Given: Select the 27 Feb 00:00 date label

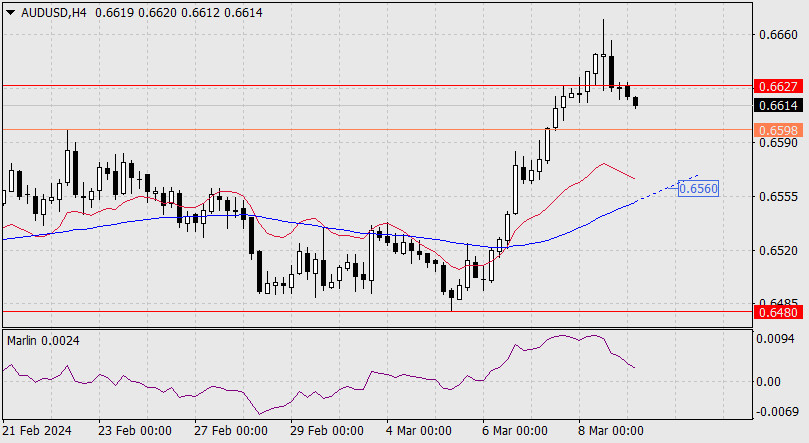Looking at the screenshot, I should click(x=231, y=431).
